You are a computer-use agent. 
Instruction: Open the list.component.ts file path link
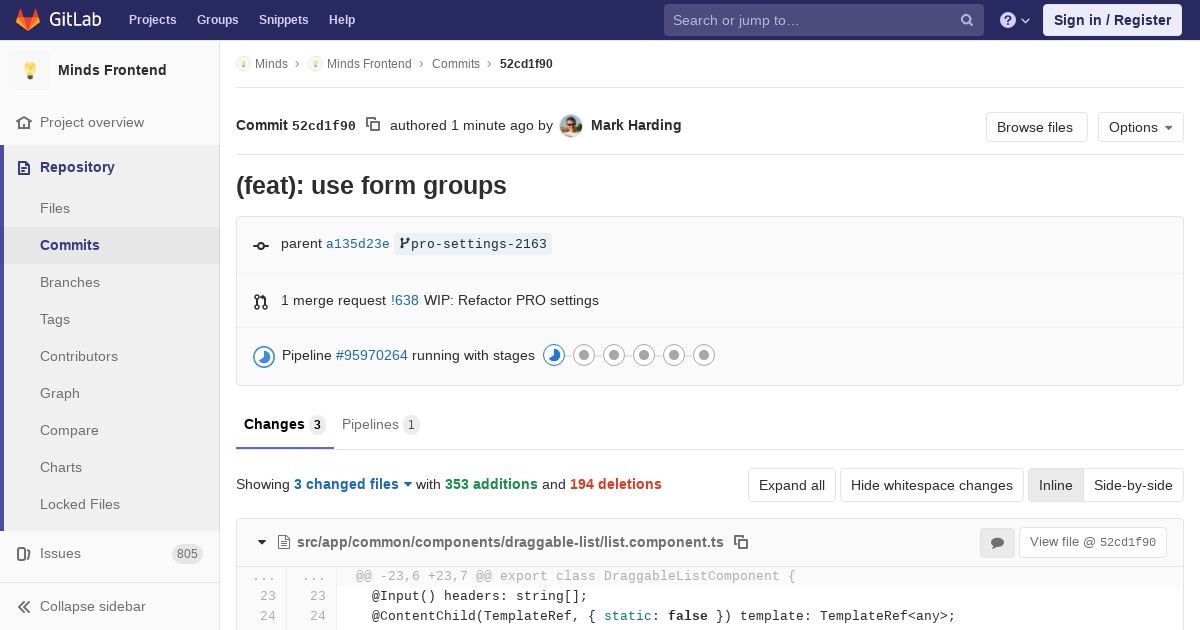coord(510,542)
